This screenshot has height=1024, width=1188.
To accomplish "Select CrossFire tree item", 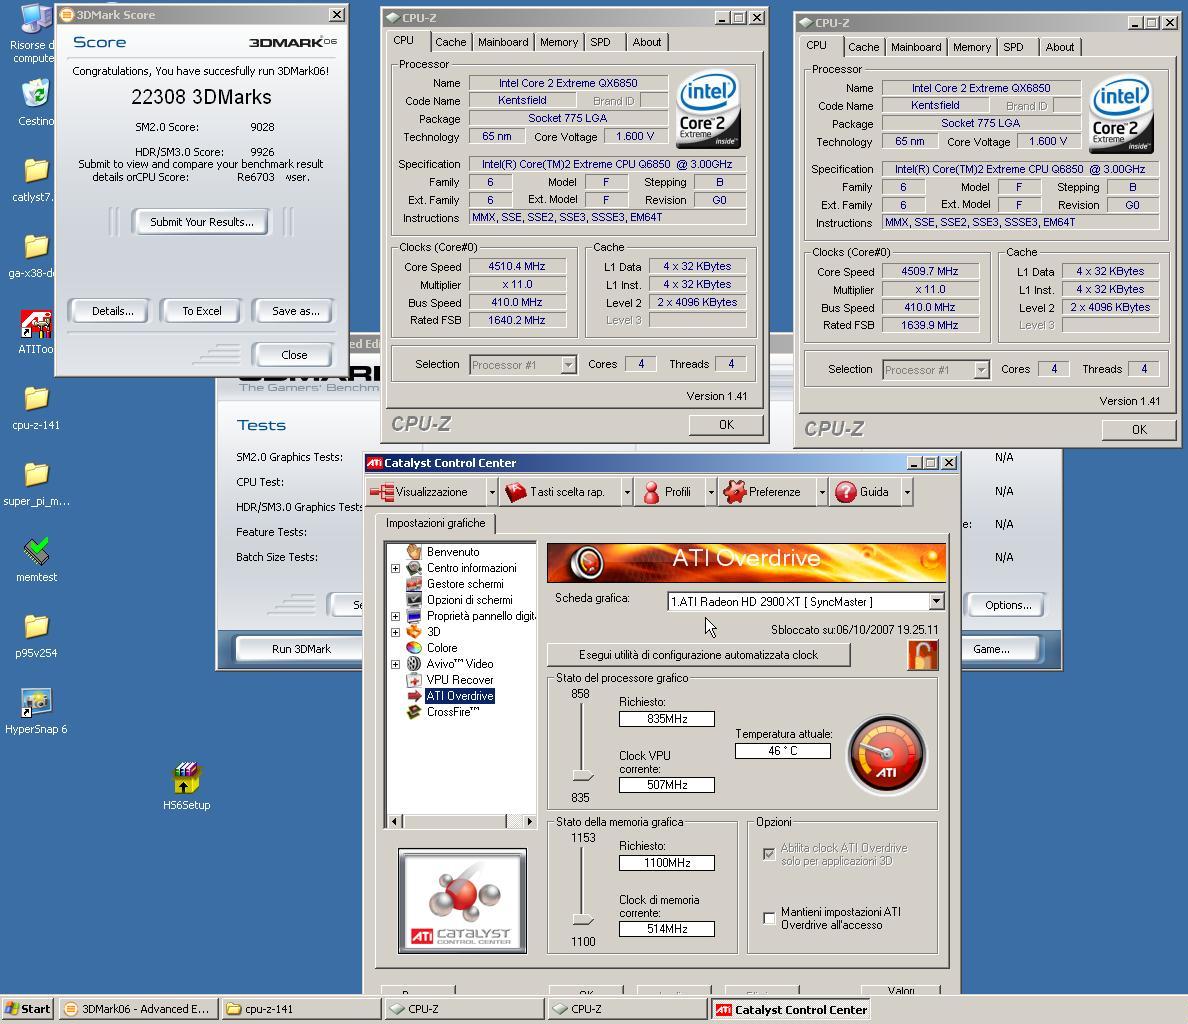I will click(452, 712).
